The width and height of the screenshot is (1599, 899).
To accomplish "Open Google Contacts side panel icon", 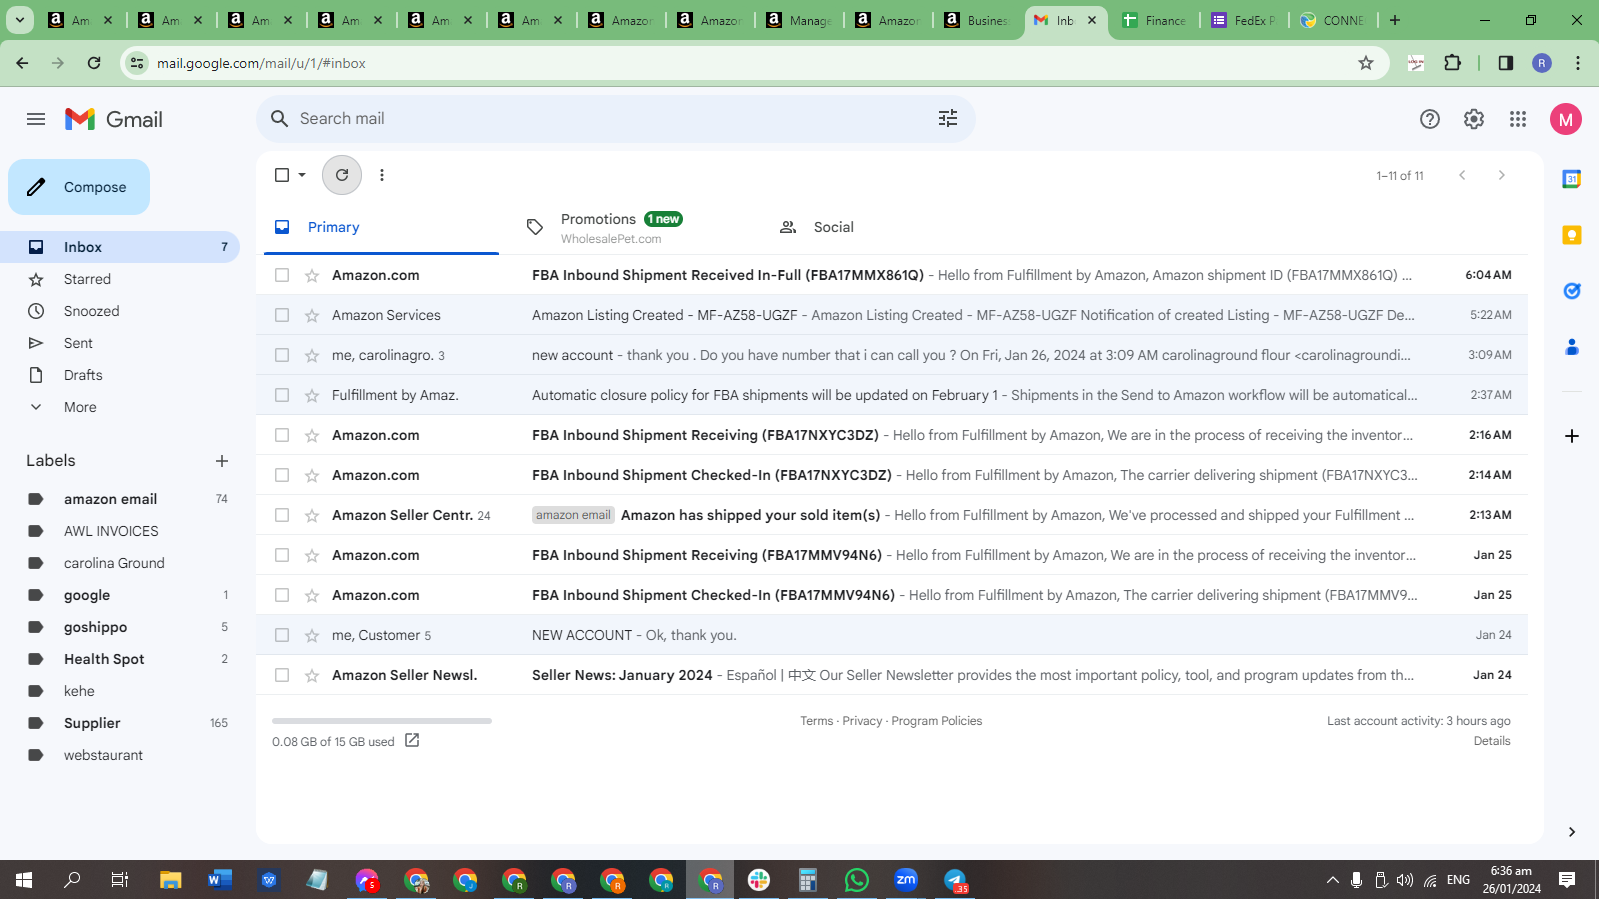I will click(x=1572, y=347).
